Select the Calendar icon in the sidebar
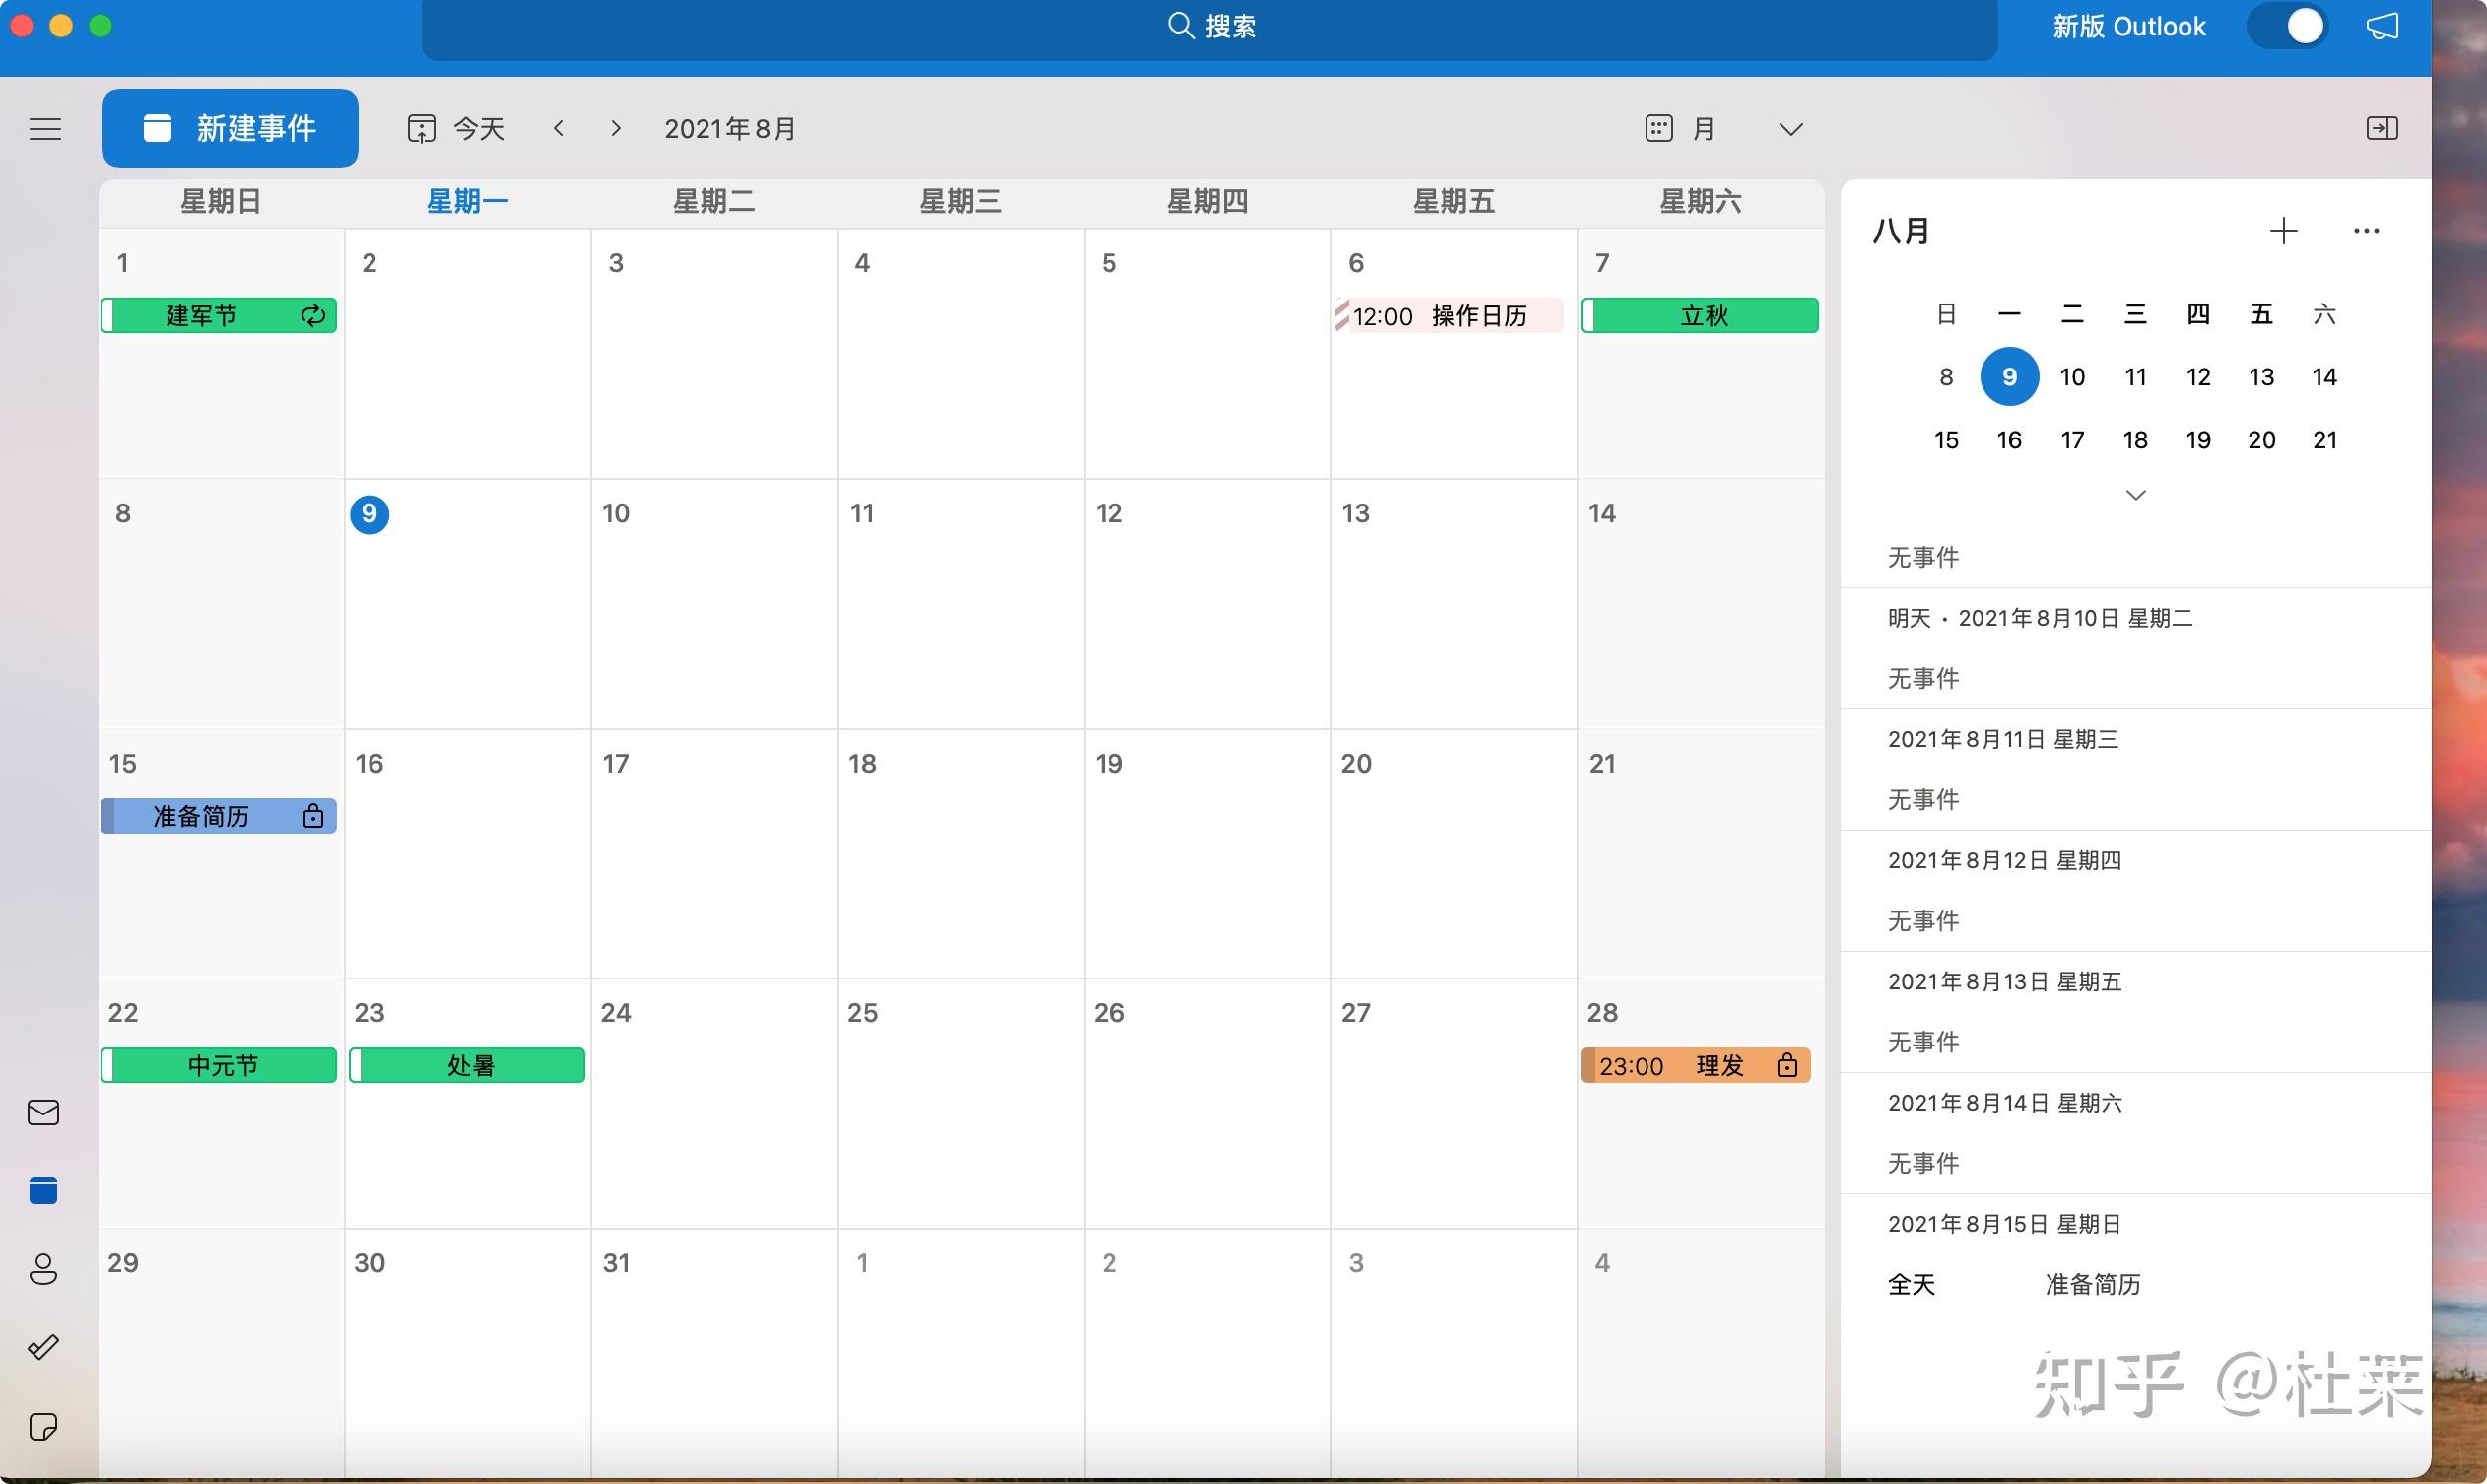Screen dimensions: 2487x1484 click(x=44, y=1190)
